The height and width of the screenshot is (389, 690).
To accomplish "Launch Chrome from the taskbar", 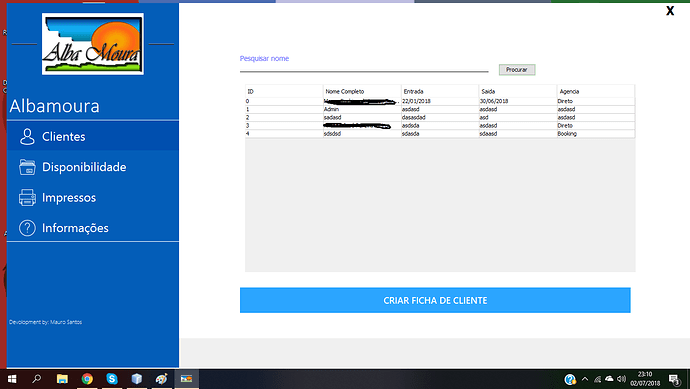I will [x=87, y=379].
